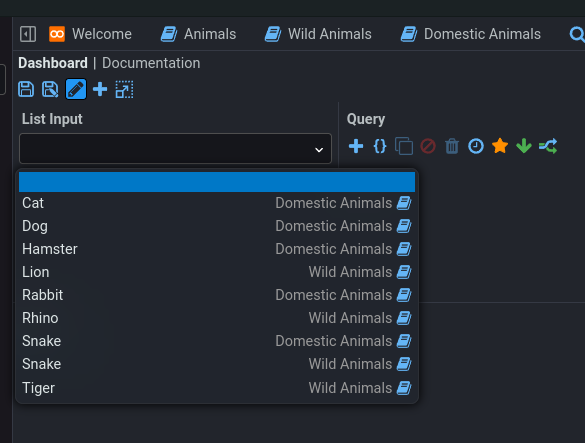This screenshot has height=443, width=585.
Task: Click the curly braces icon in Query
Action: click(380, 146)
